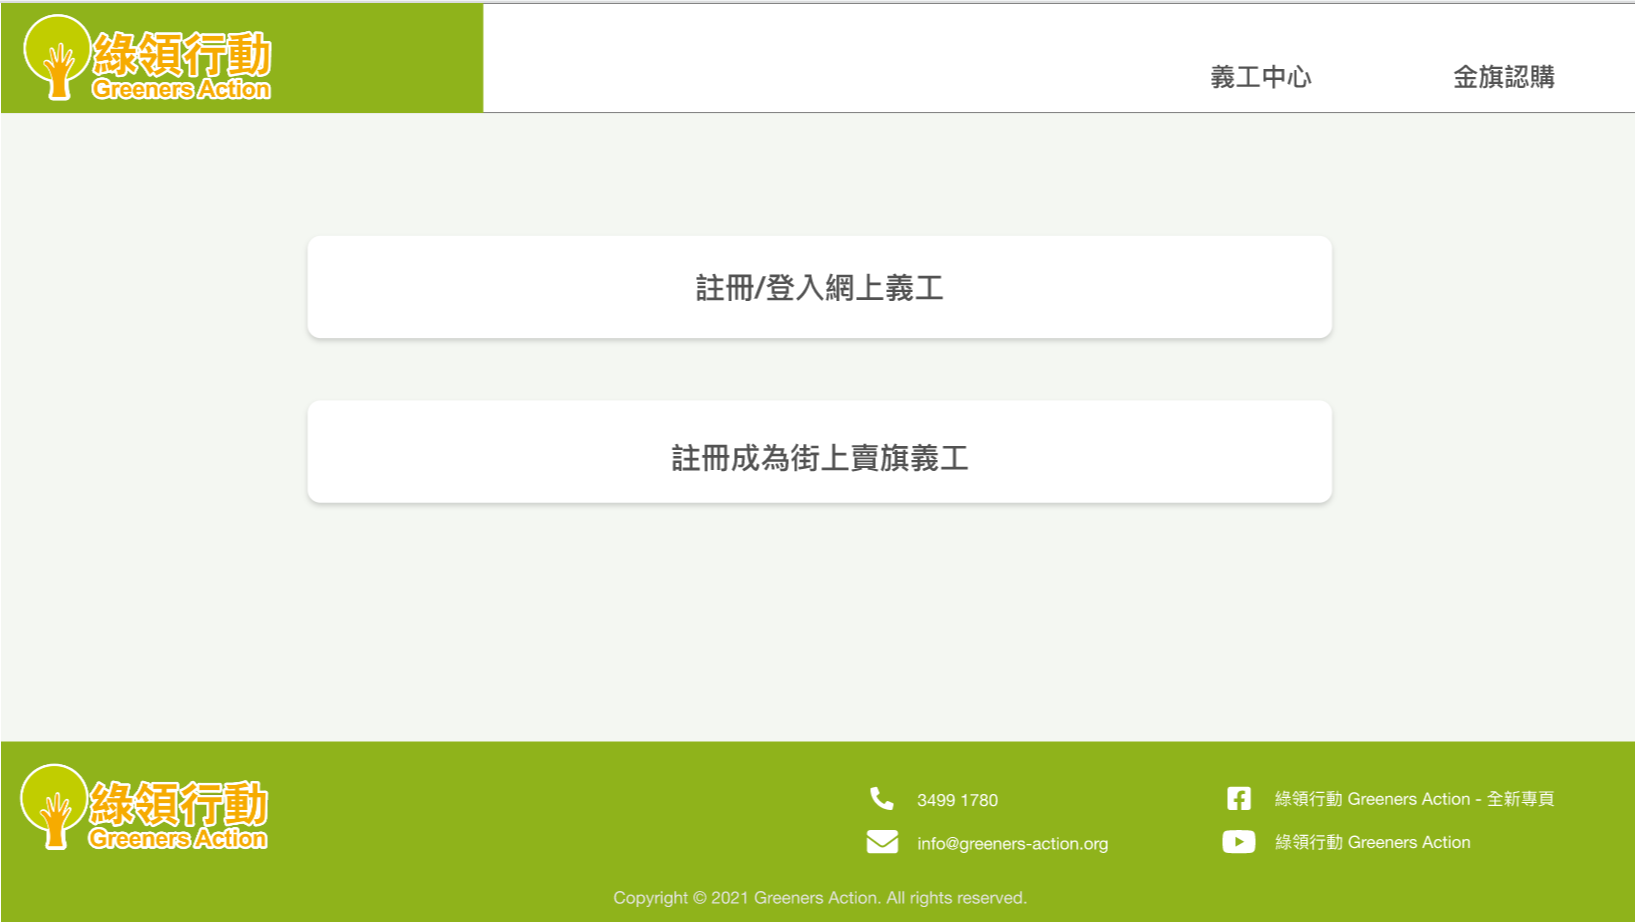Click phone number 3499 1780
The image size is (1635, 922).
(x=957, y=800)
